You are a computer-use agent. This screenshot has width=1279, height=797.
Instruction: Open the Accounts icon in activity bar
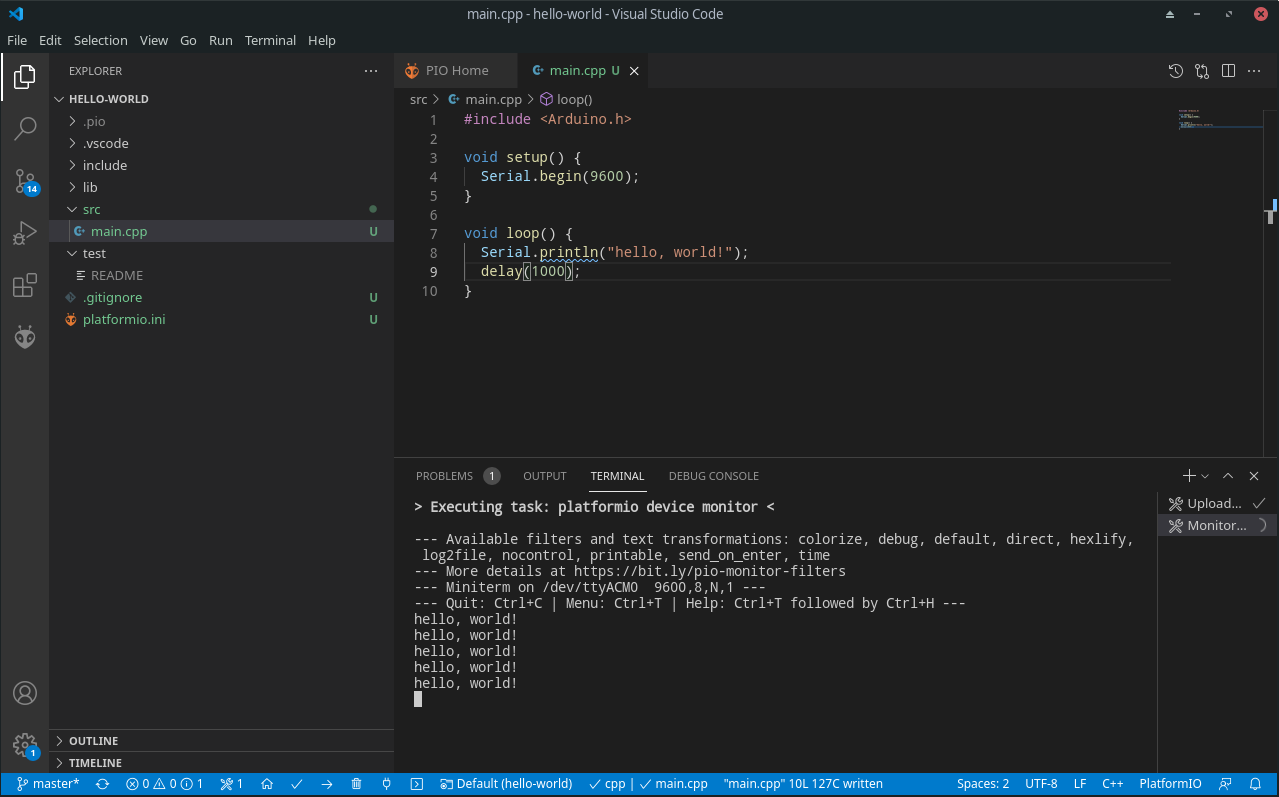pos(25,693)
